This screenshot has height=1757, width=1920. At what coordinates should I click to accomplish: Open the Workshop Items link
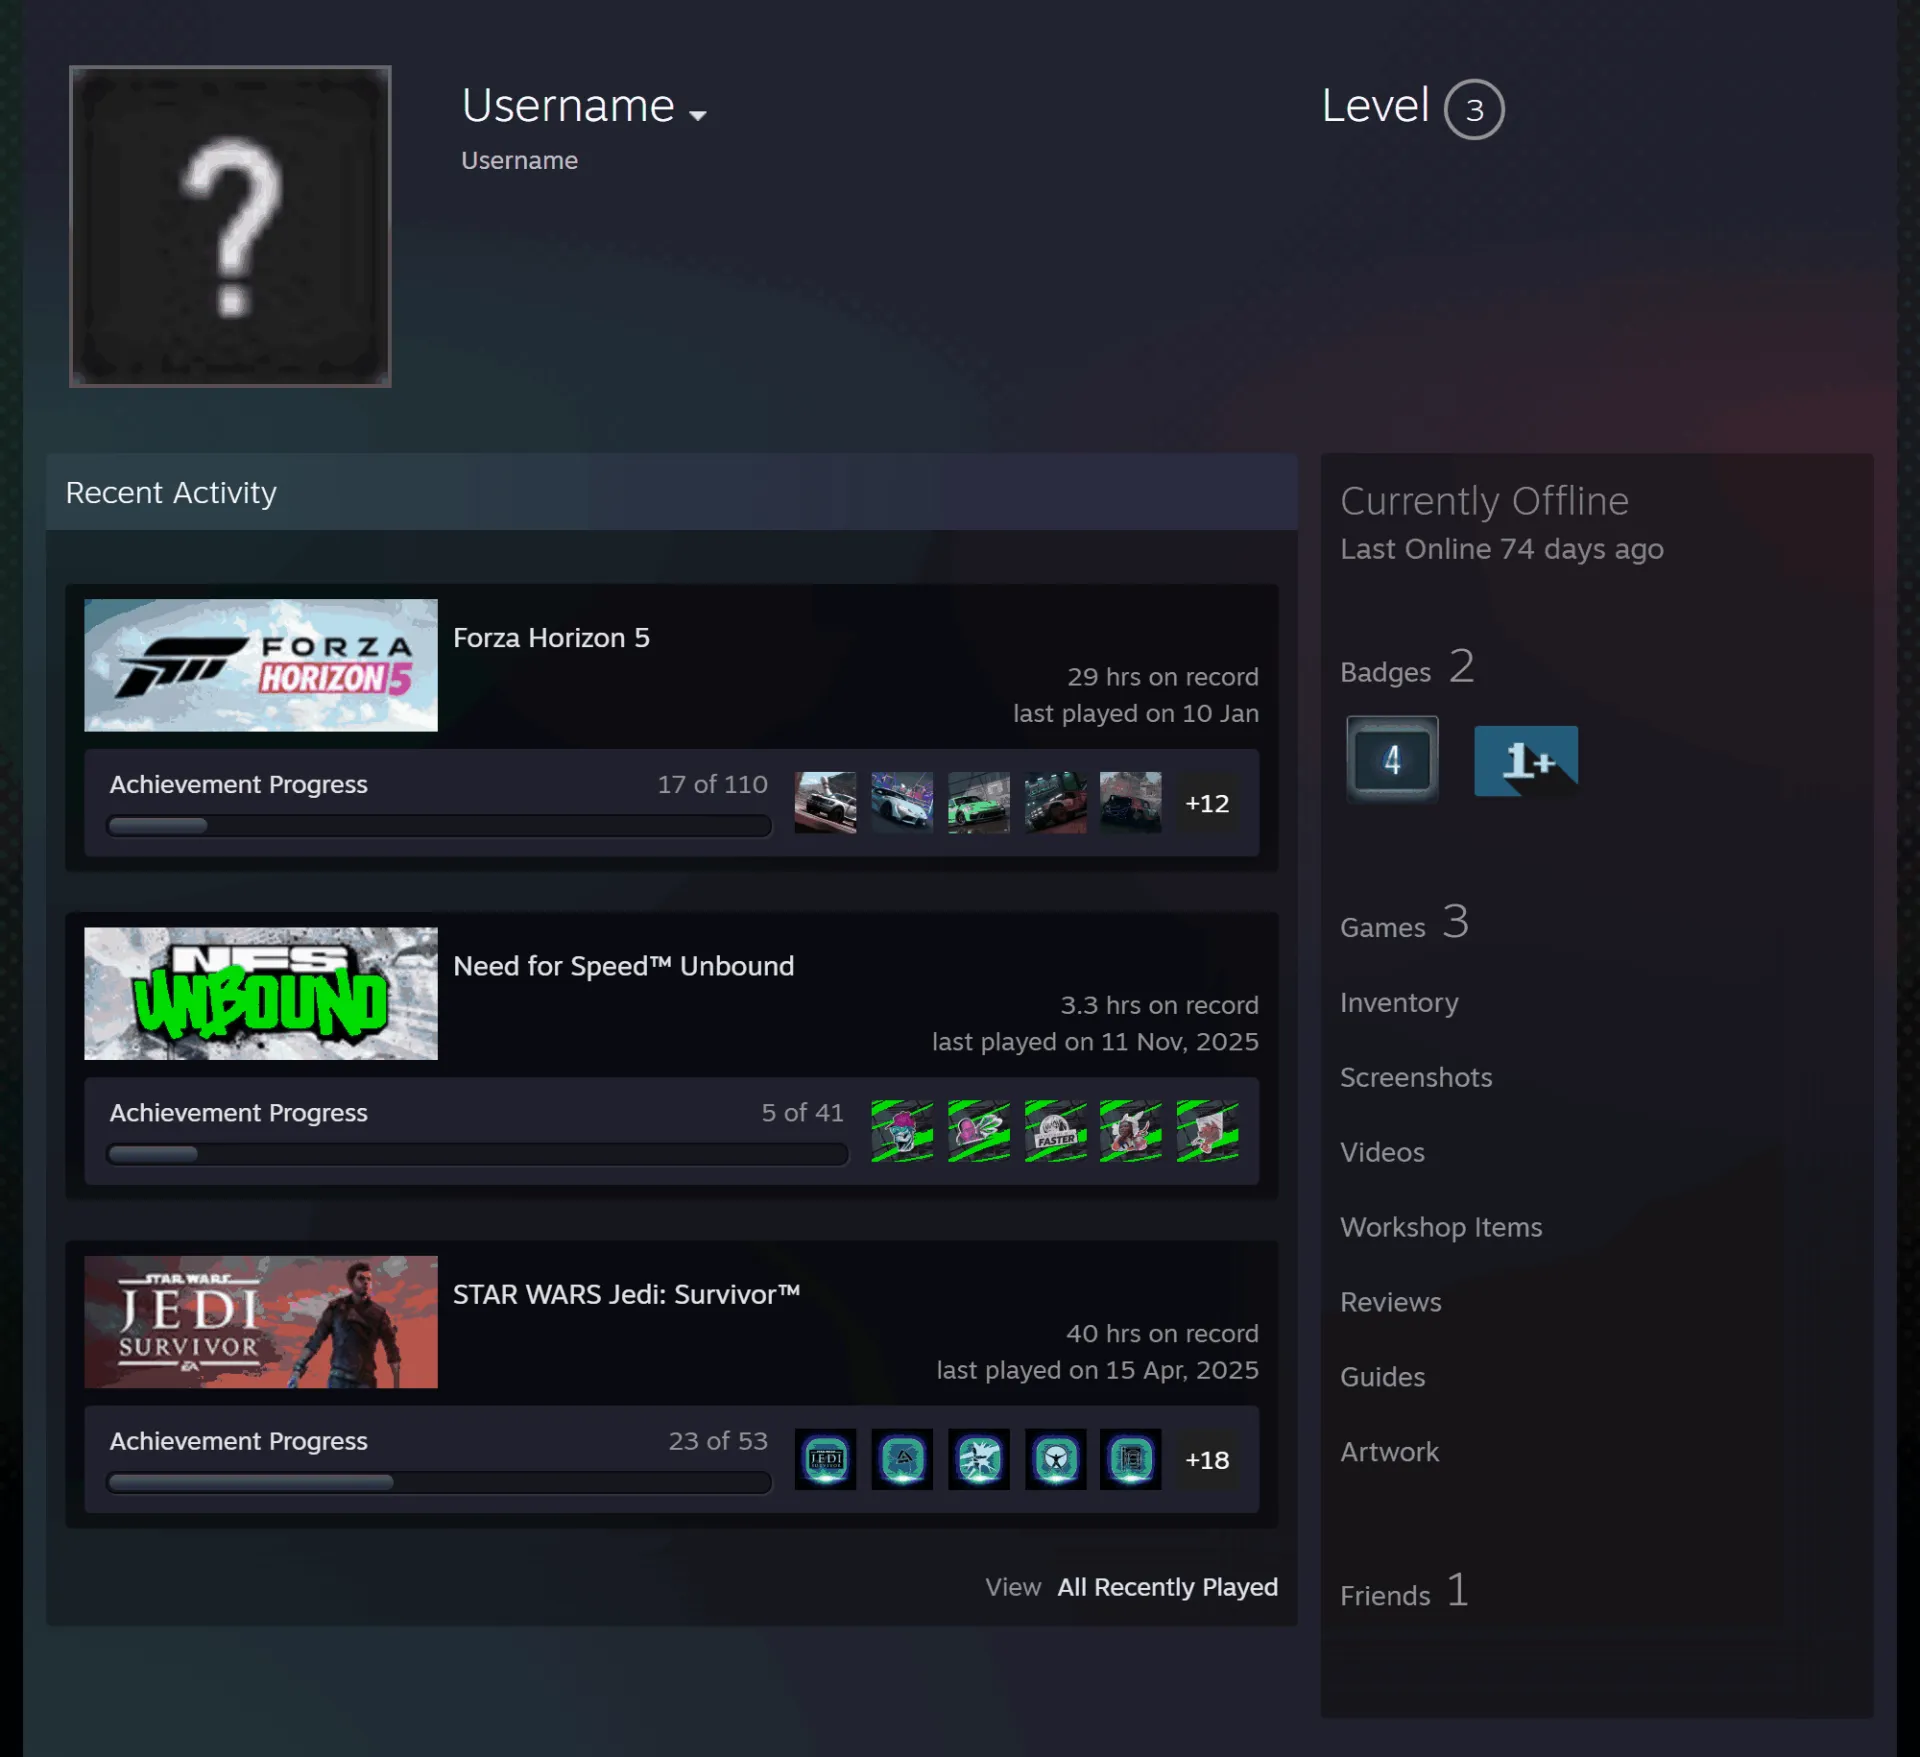(1441, 1227)
